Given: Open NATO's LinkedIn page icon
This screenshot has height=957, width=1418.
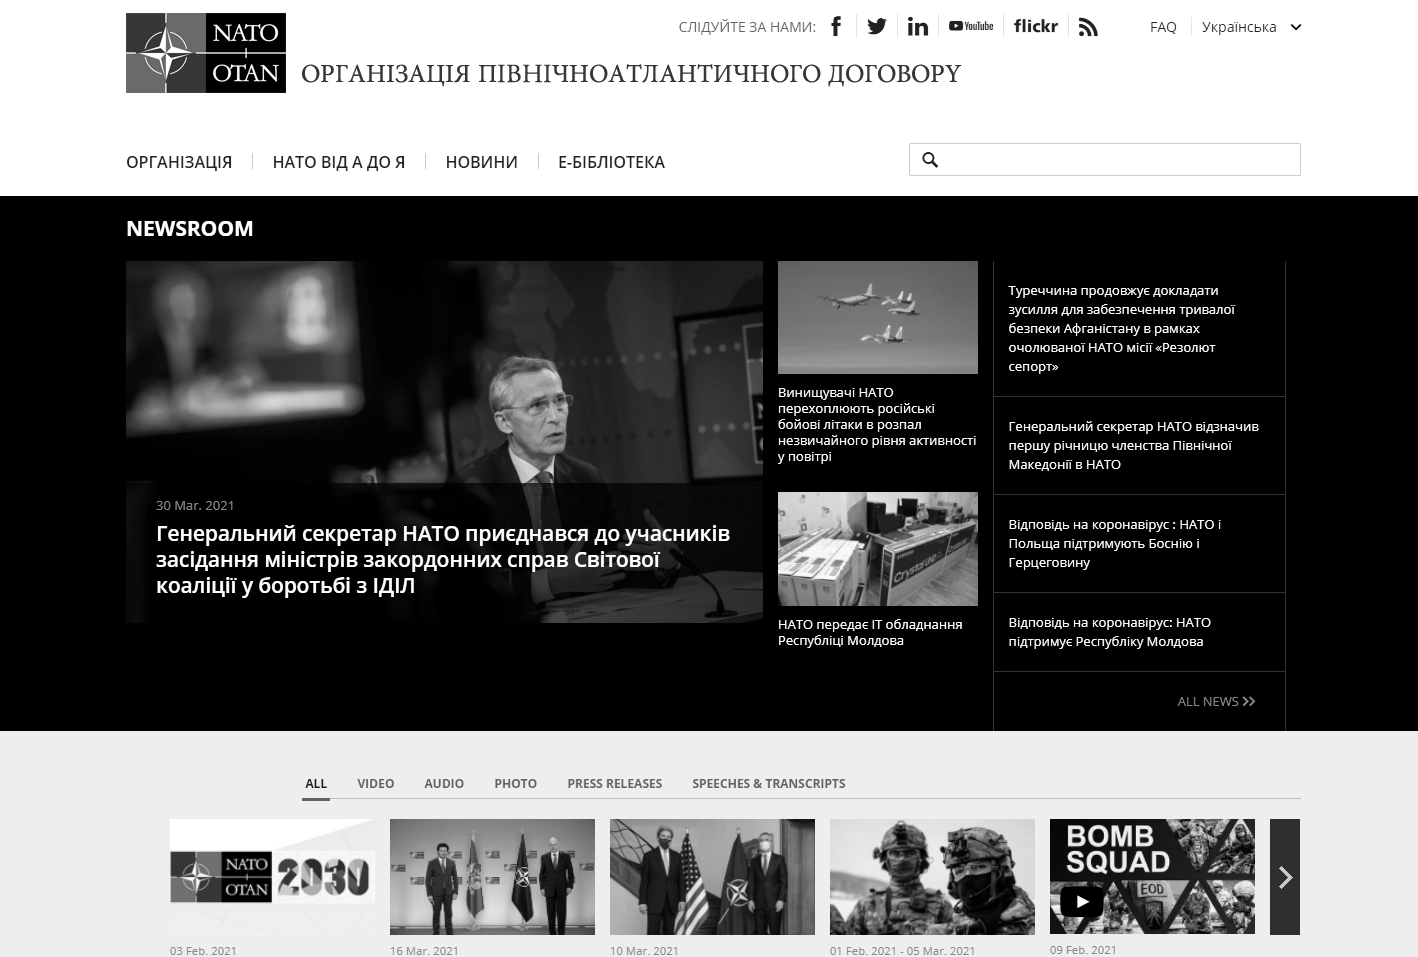Looking at the screenshot, I should [918, 26].
